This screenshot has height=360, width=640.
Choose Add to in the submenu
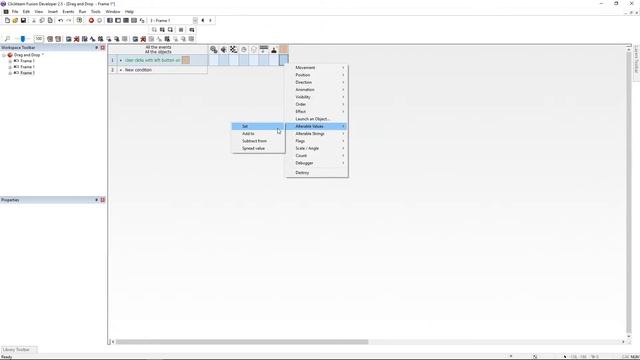pyautogui.click(x=258, y=133)
